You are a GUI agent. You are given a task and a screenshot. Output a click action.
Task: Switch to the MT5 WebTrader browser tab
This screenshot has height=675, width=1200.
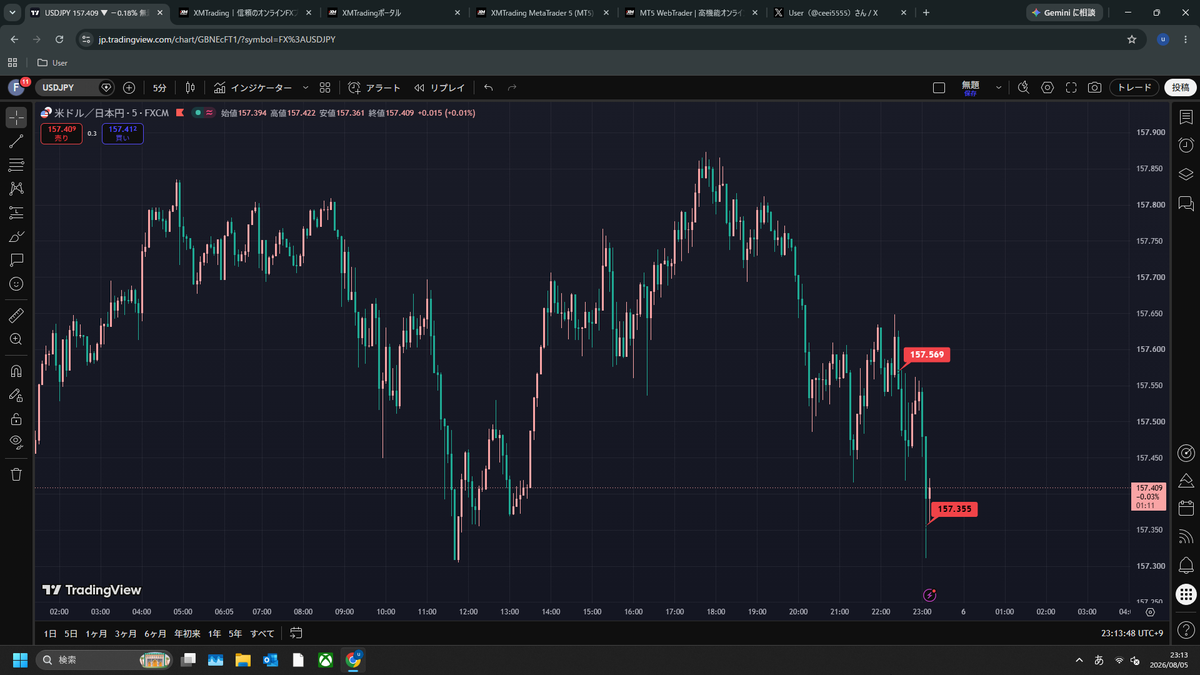pos(690,13)
